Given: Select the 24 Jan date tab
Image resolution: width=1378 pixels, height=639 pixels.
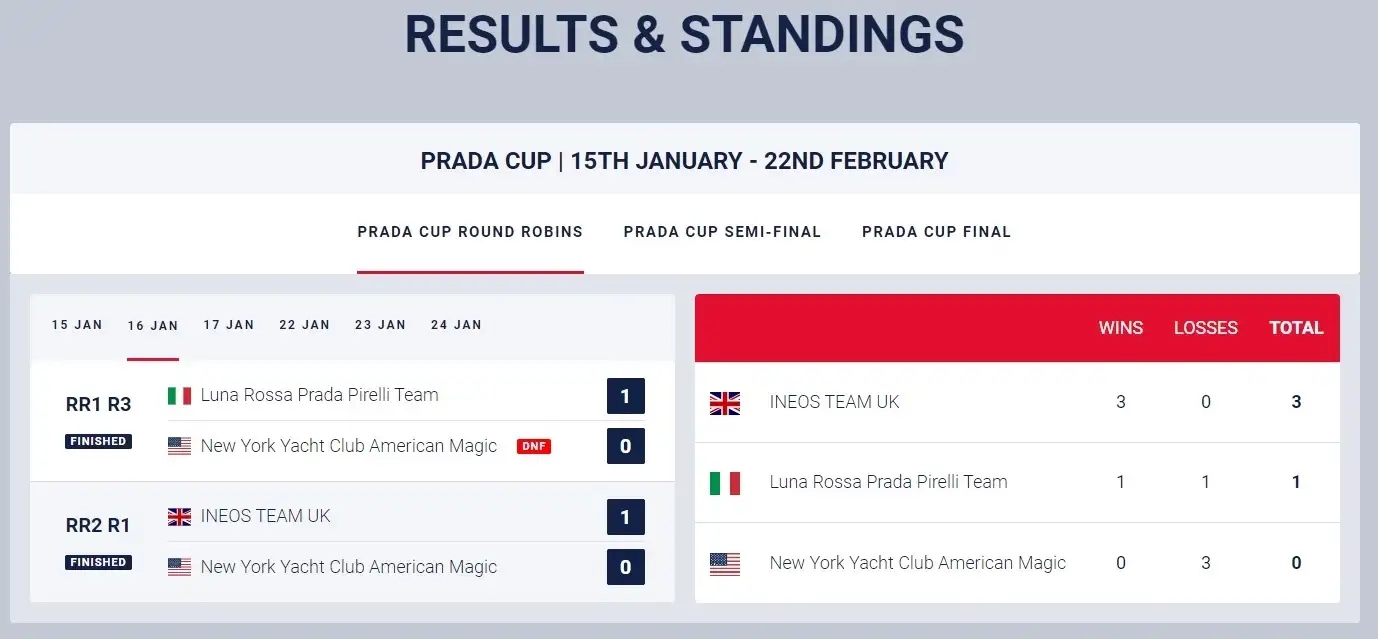Looking at the screenshot, I should (456, 325).
